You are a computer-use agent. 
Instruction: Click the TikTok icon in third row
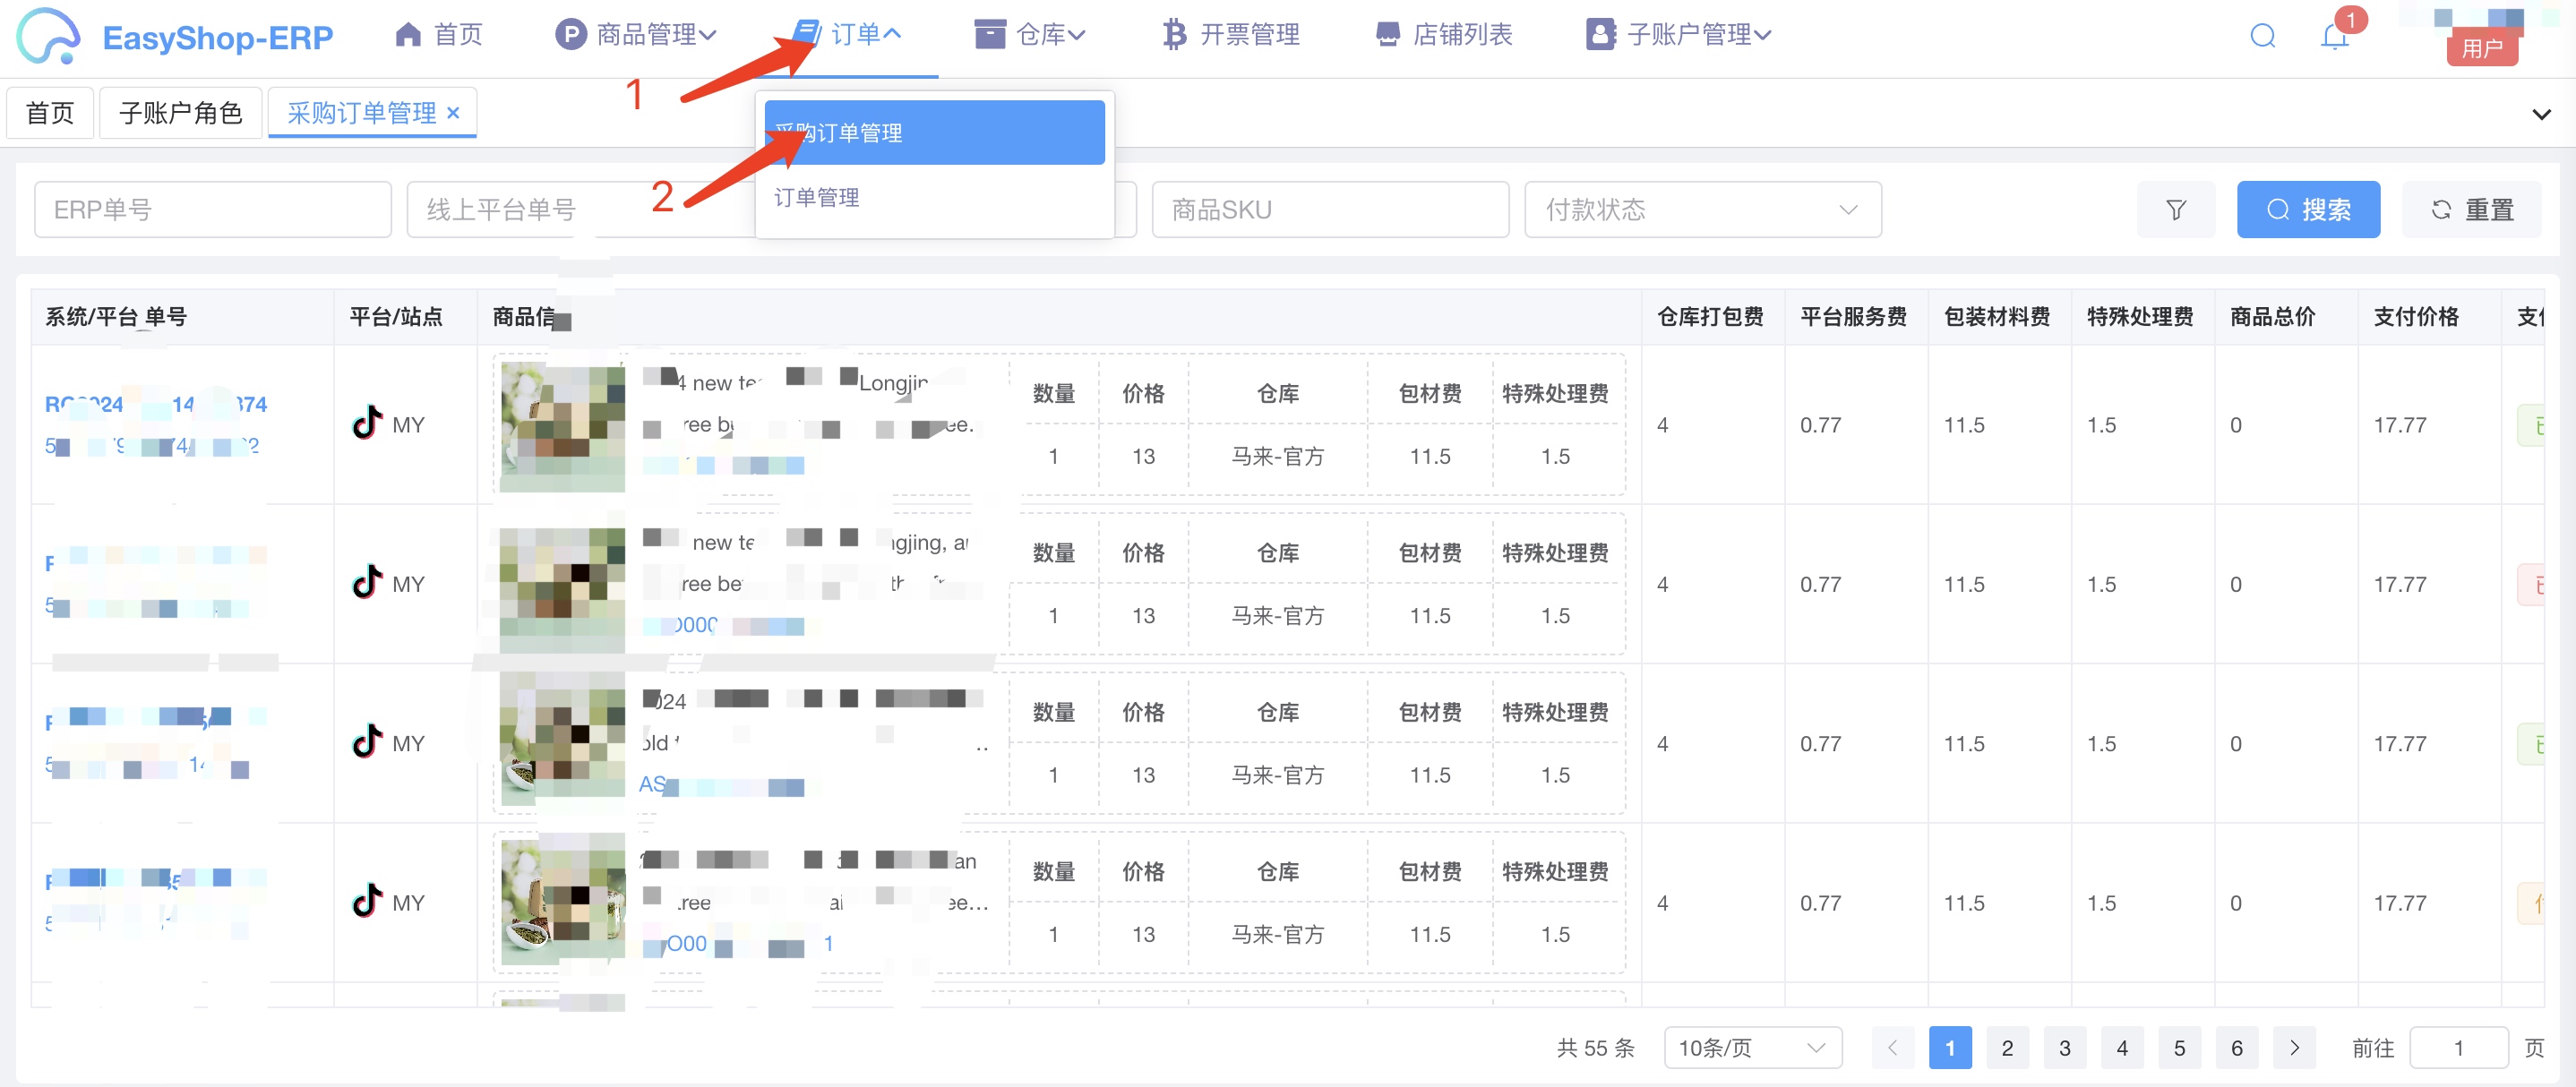[x=367, y=741]
